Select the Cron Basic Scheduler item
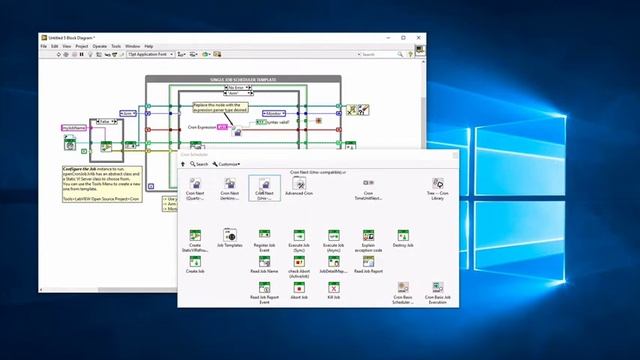 point(403,293)
